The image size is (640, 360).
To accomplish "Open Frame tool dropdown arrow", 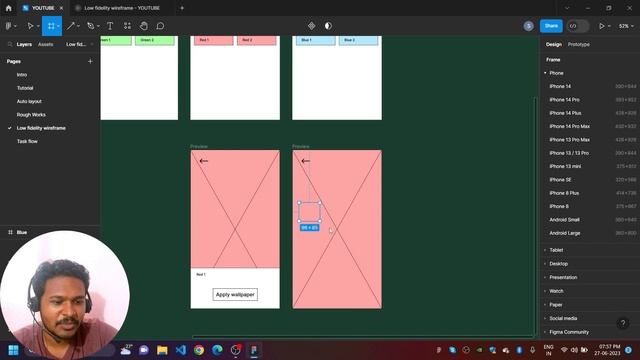I will 58,26.
